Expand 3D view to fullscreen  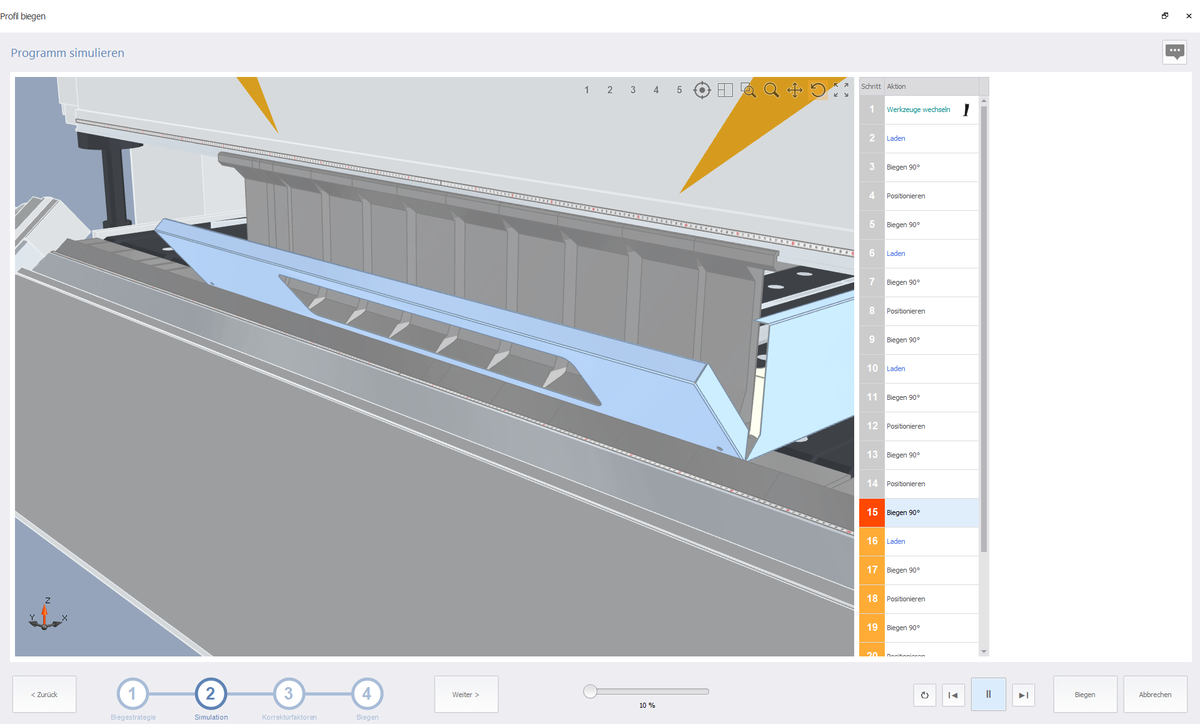coord(841,90)
